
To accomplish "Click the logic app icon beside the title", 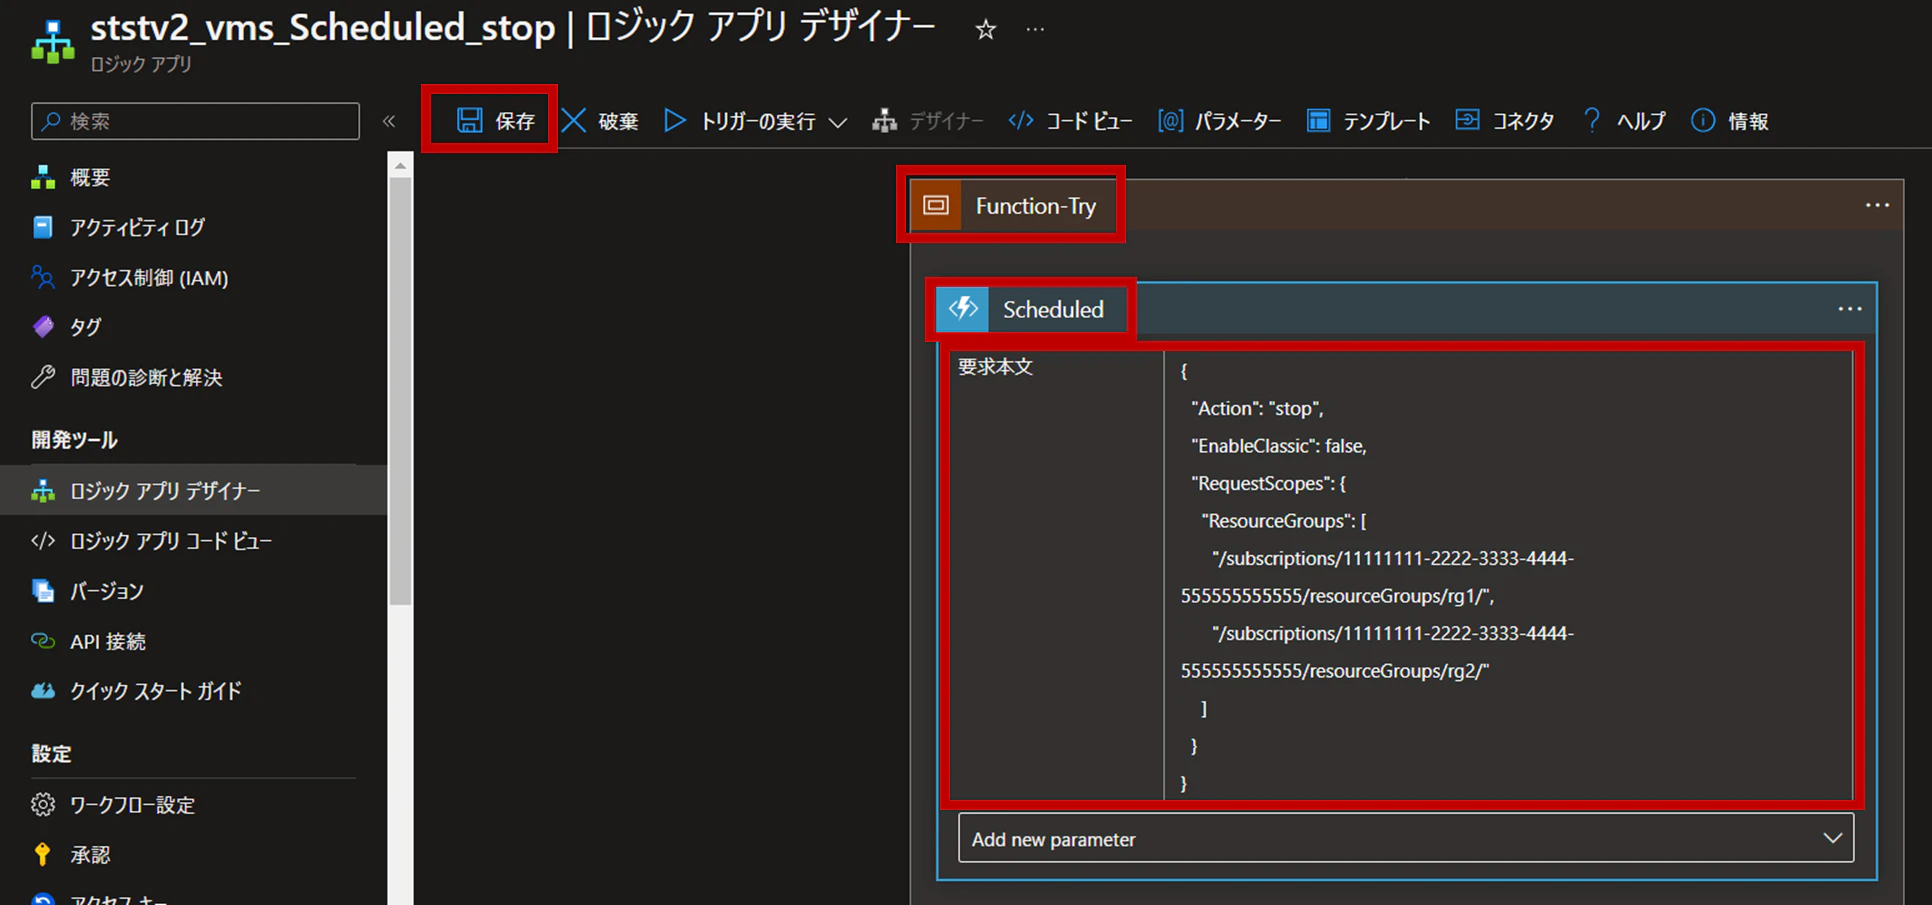I will tap(52, 42).
